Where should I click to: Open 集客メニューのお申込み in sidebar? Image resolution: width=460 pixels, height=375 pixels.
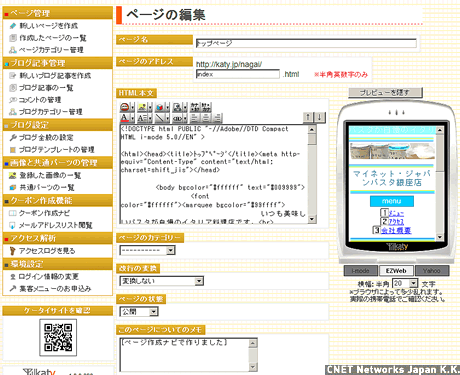point(55,289)
